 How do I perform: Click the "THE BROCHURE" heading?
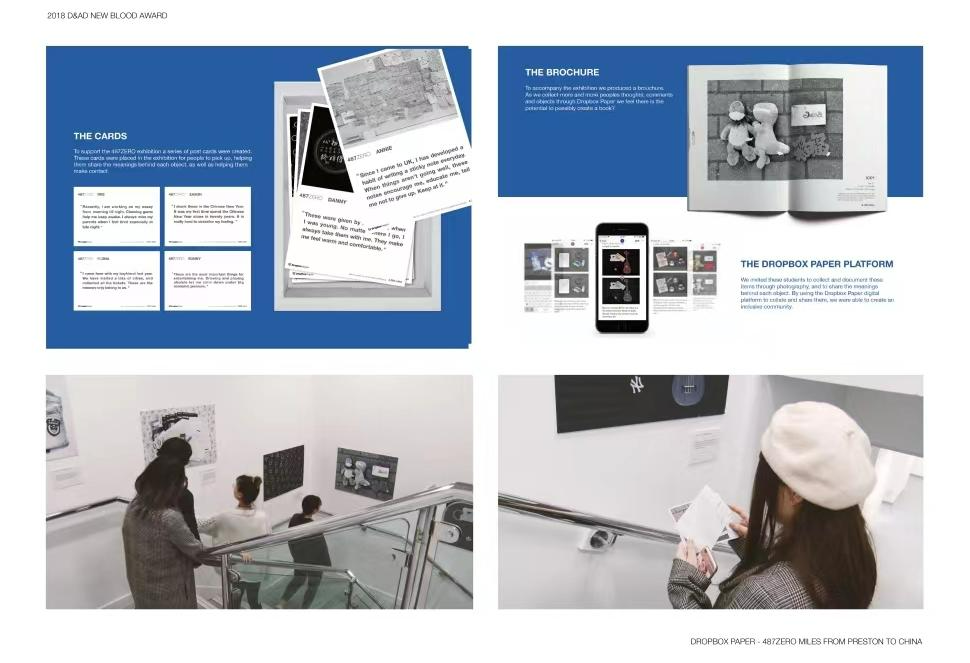pyautogui.click(x=562, y=72)
